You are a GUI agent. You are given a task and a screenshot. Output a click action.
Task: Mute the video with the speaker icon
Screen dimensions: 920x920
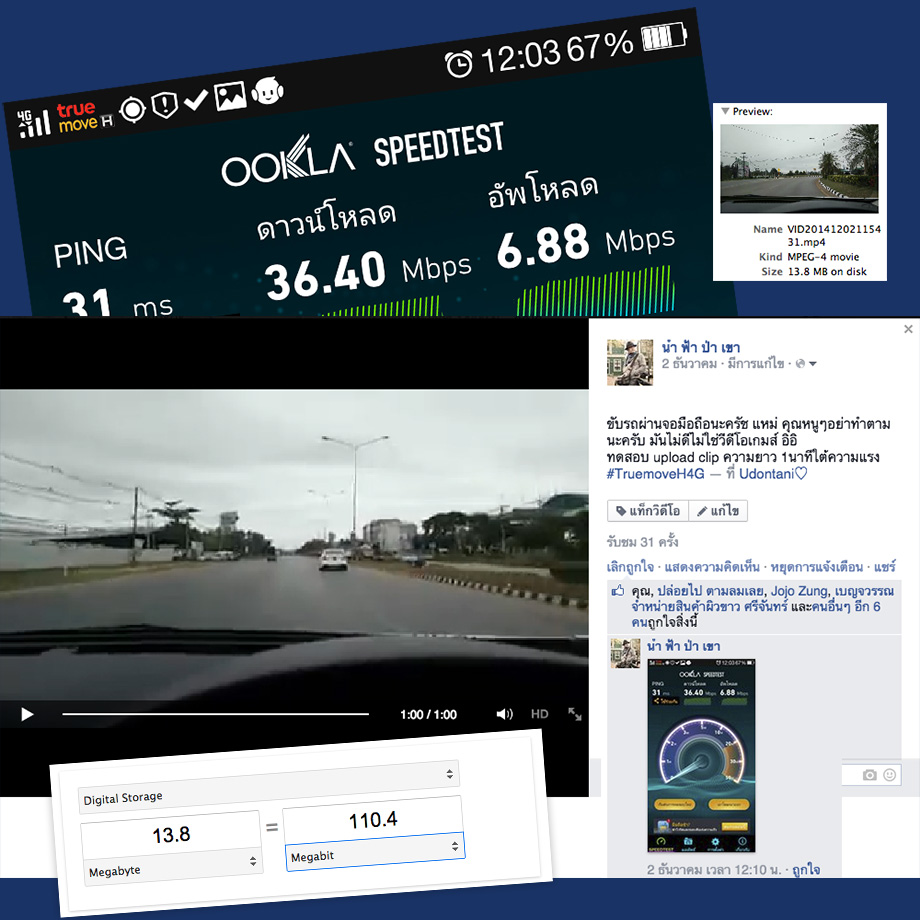tap(504, 714)
